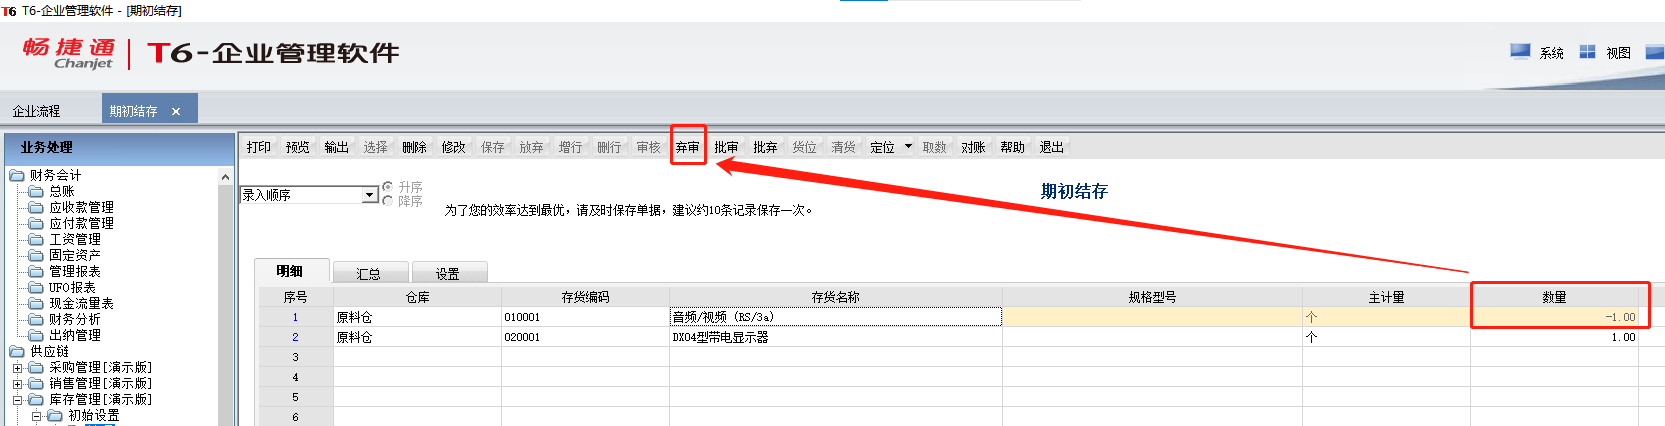
Task: Switch to the 设置 tab
Action: click(x=448, y=273)
